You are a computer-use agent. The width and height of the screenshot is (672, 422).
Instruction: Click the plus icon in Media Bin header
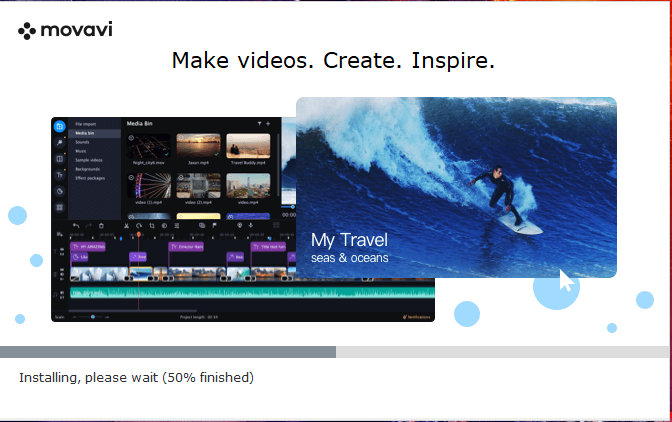(268, 124)
